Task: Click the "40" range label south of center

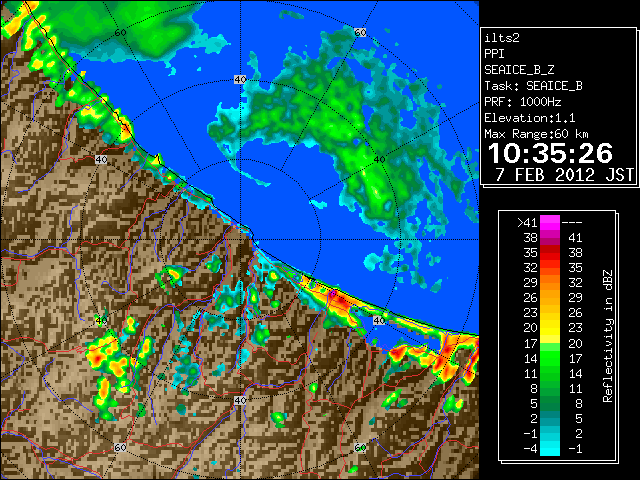Action: (240, 400)
